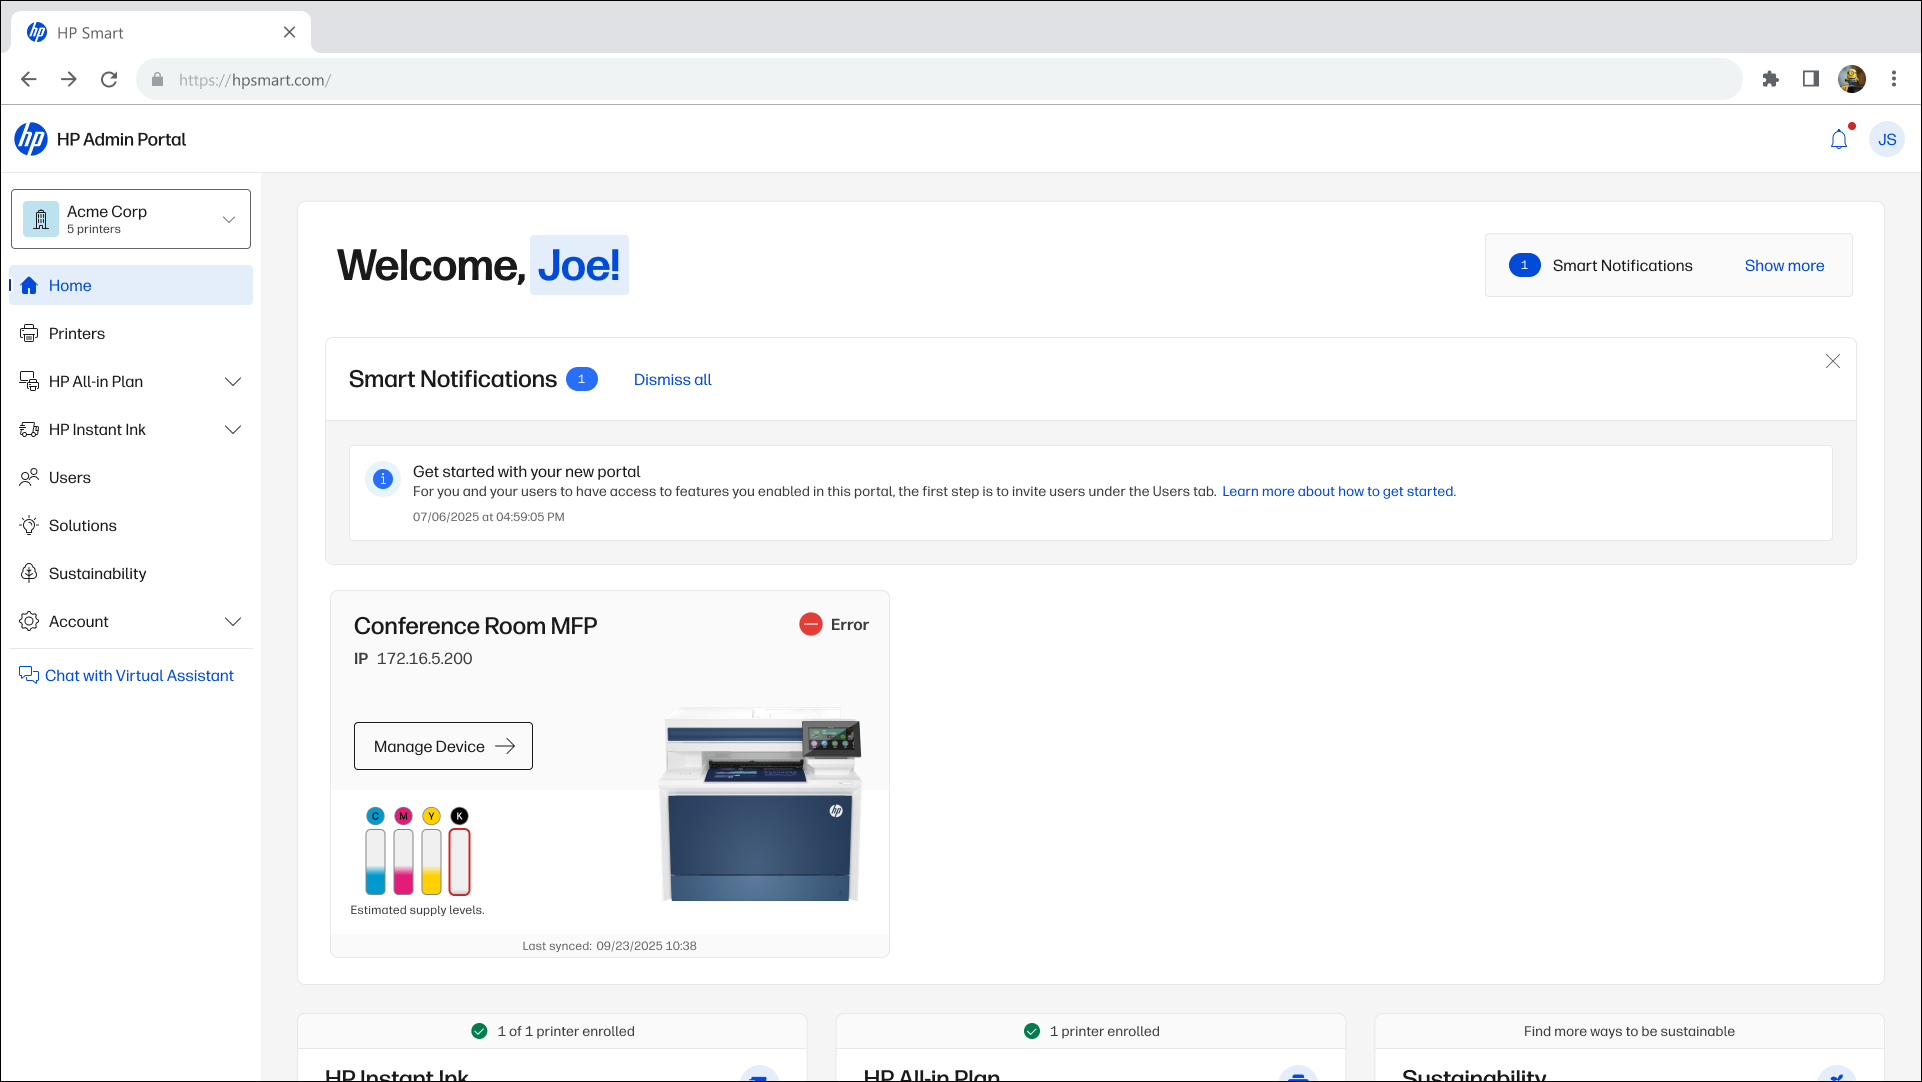Open the JS user avatar menu
Image resolution: width=1922 pixels, height=1082 pixels.
pyautogui.click(x=1887, y=140)
